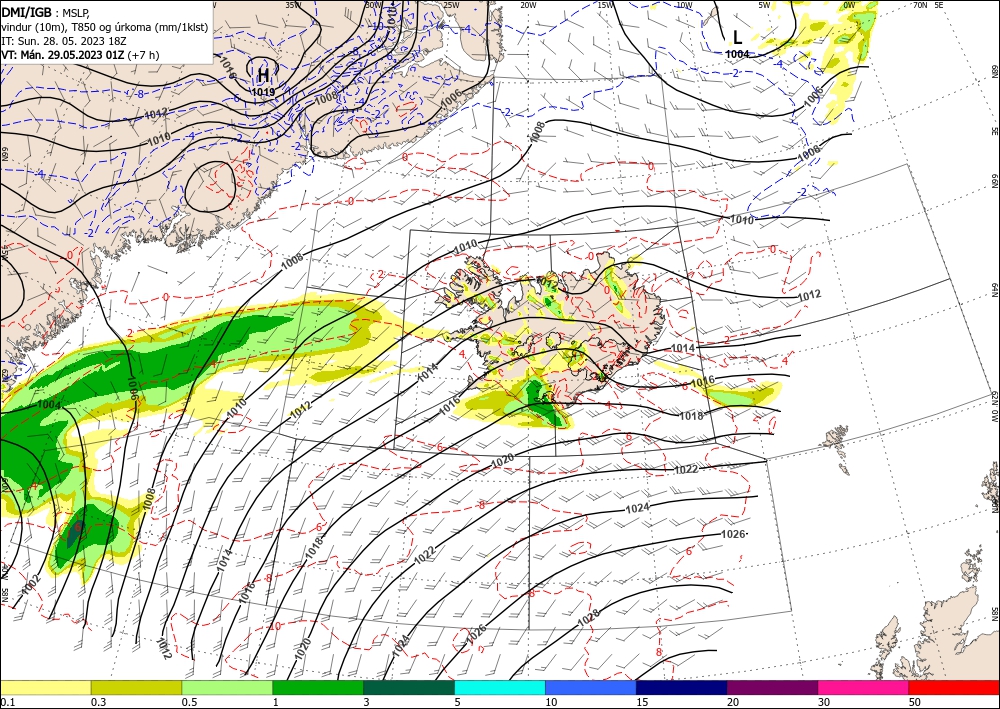Click the "vindur (10m), T850 og úrkoma" line
The image size is (1000, 709).
coord(105,26)
